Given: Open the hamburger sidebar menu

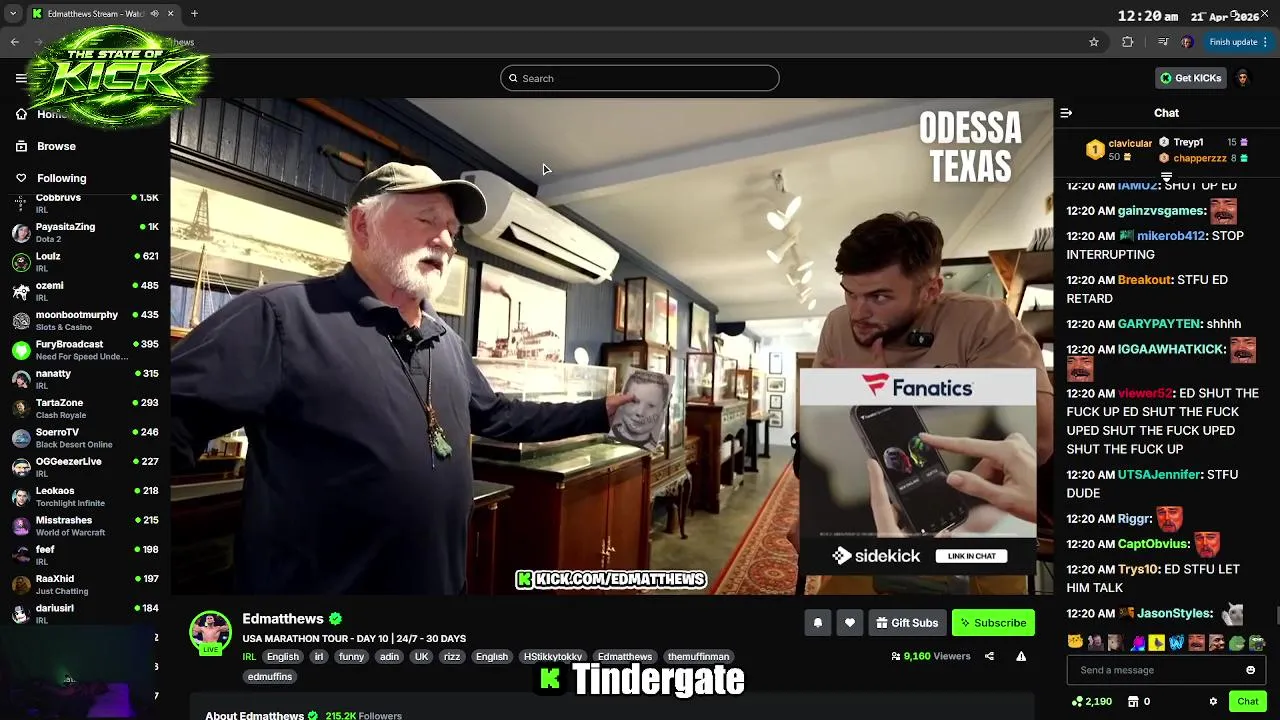Looking at the screenshot, I should click(x=21, y=78).
